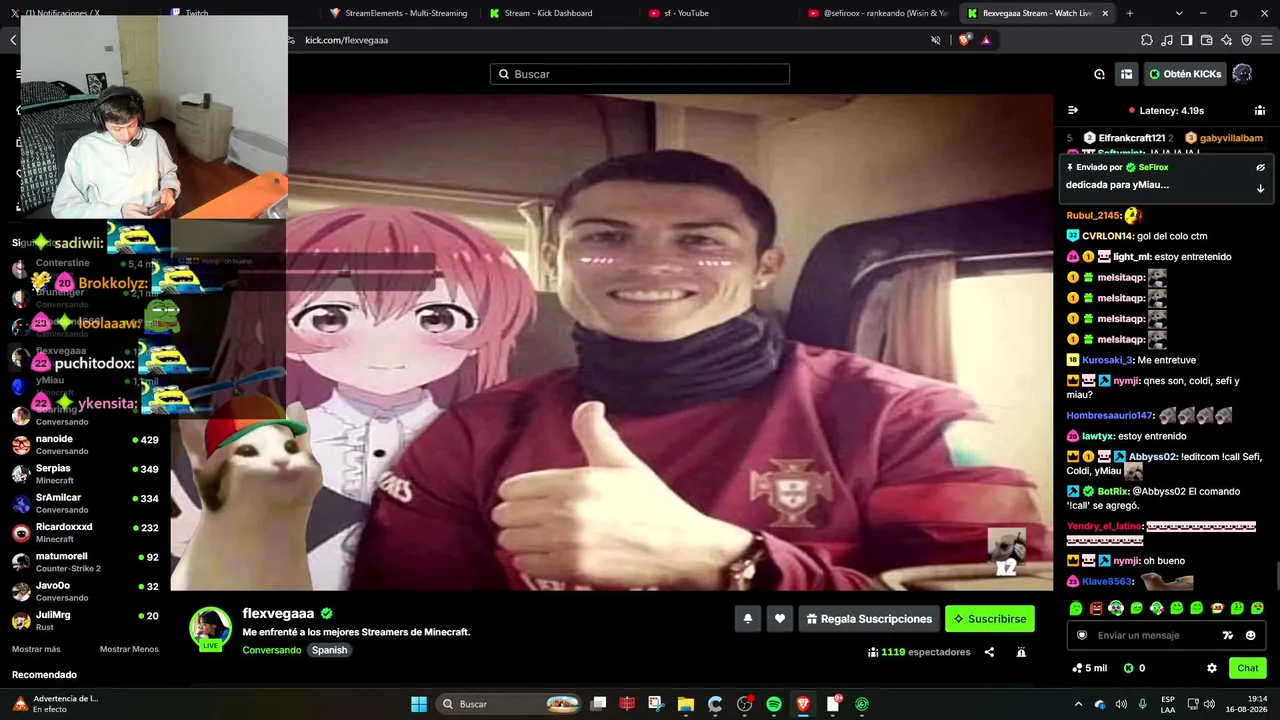Click the report icon beside the share icon
Image resolution: width=1280 pixels, height=720 pixels.
[1021, 652]
